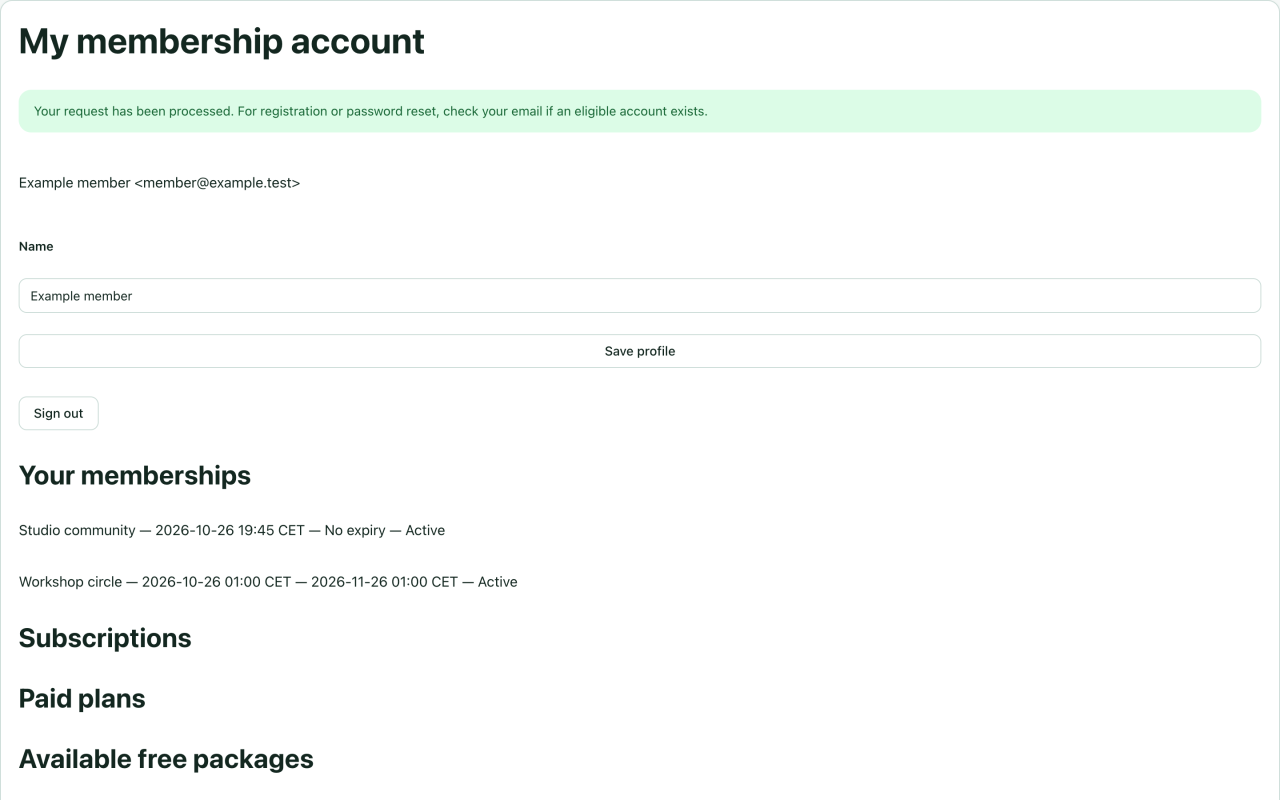Viewport: 1280px width, 800px height.
Task: Click the Available free packages heading
Action: pyautogui.click(x=166, y=759)
